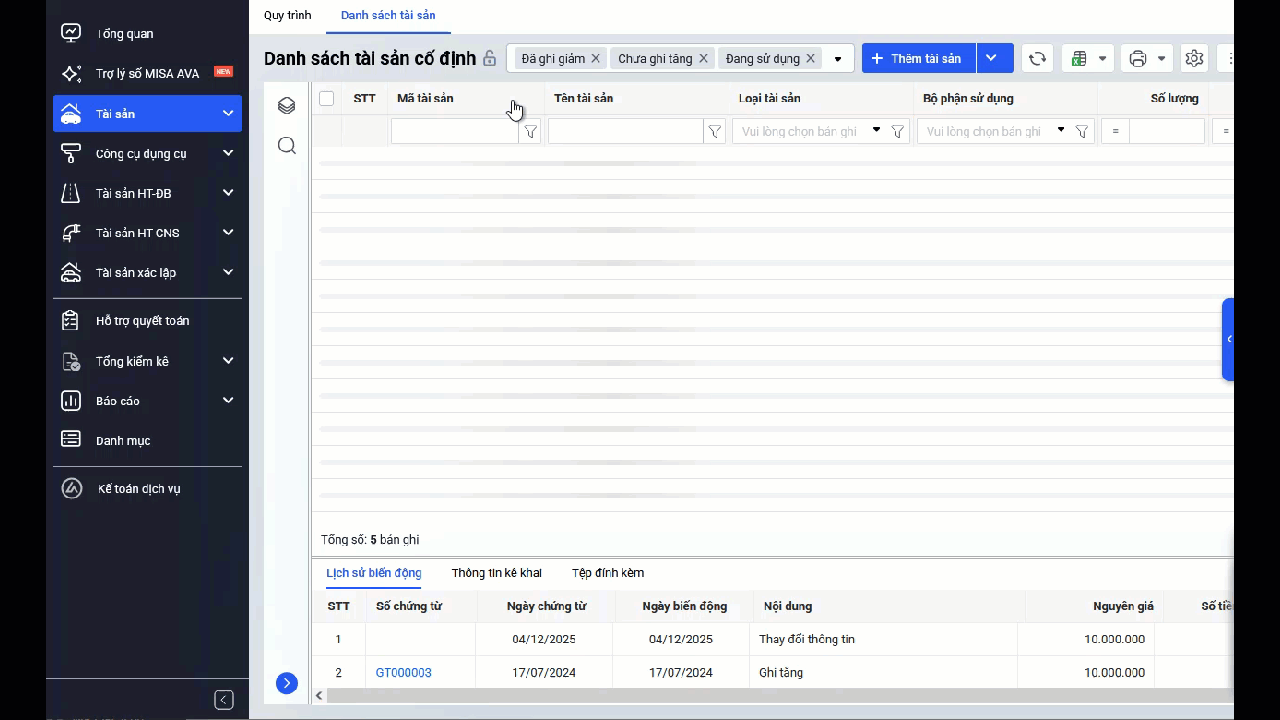Open voucher link GT000003
The width and height of the screenshot is (1280, 720).
403,673
